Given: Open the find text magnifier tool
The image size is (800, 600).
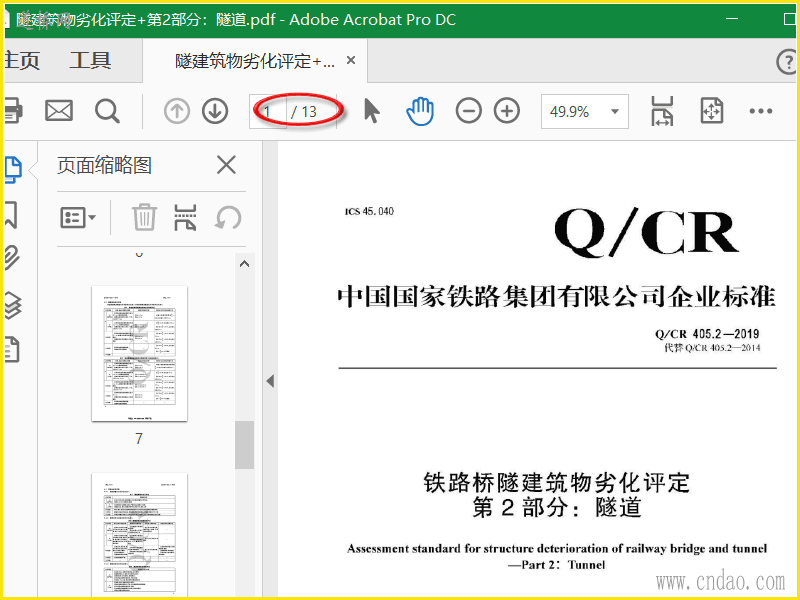Looking at the screenshot, I should point(107,111).
